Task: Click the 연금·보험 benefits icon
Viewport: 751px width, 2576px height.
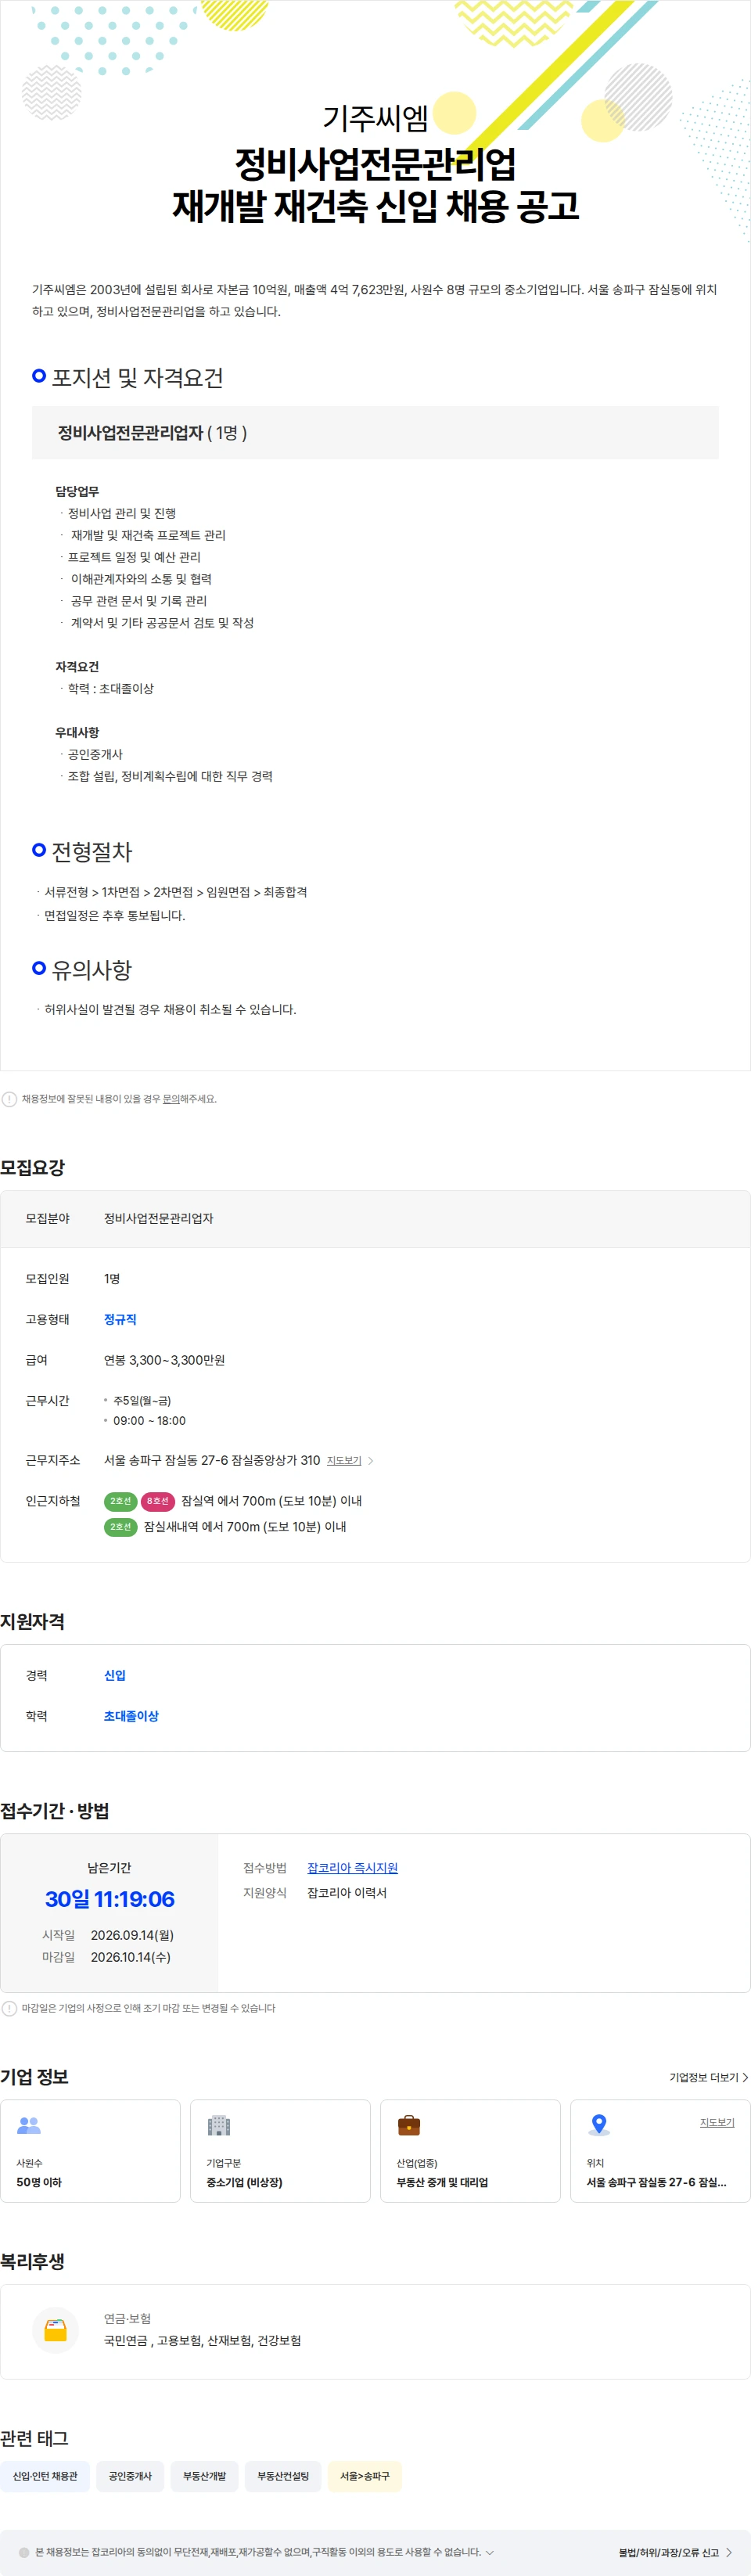Action: (x=56, y=2330)
